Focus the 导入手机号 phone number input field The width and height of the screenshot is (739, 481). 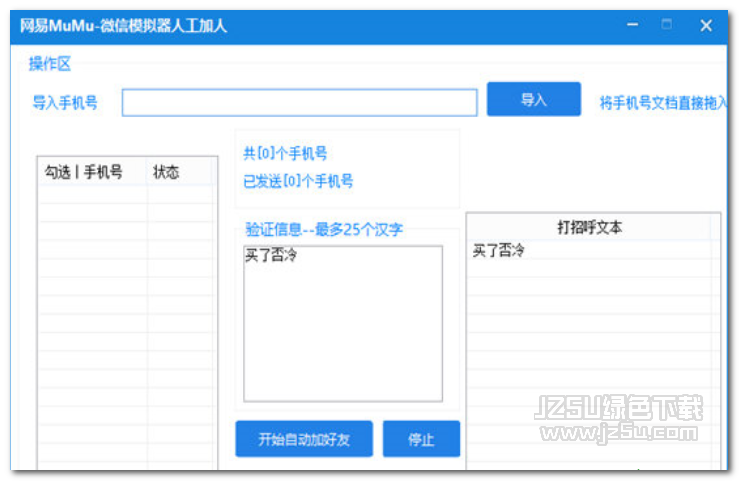click(299, 102)
